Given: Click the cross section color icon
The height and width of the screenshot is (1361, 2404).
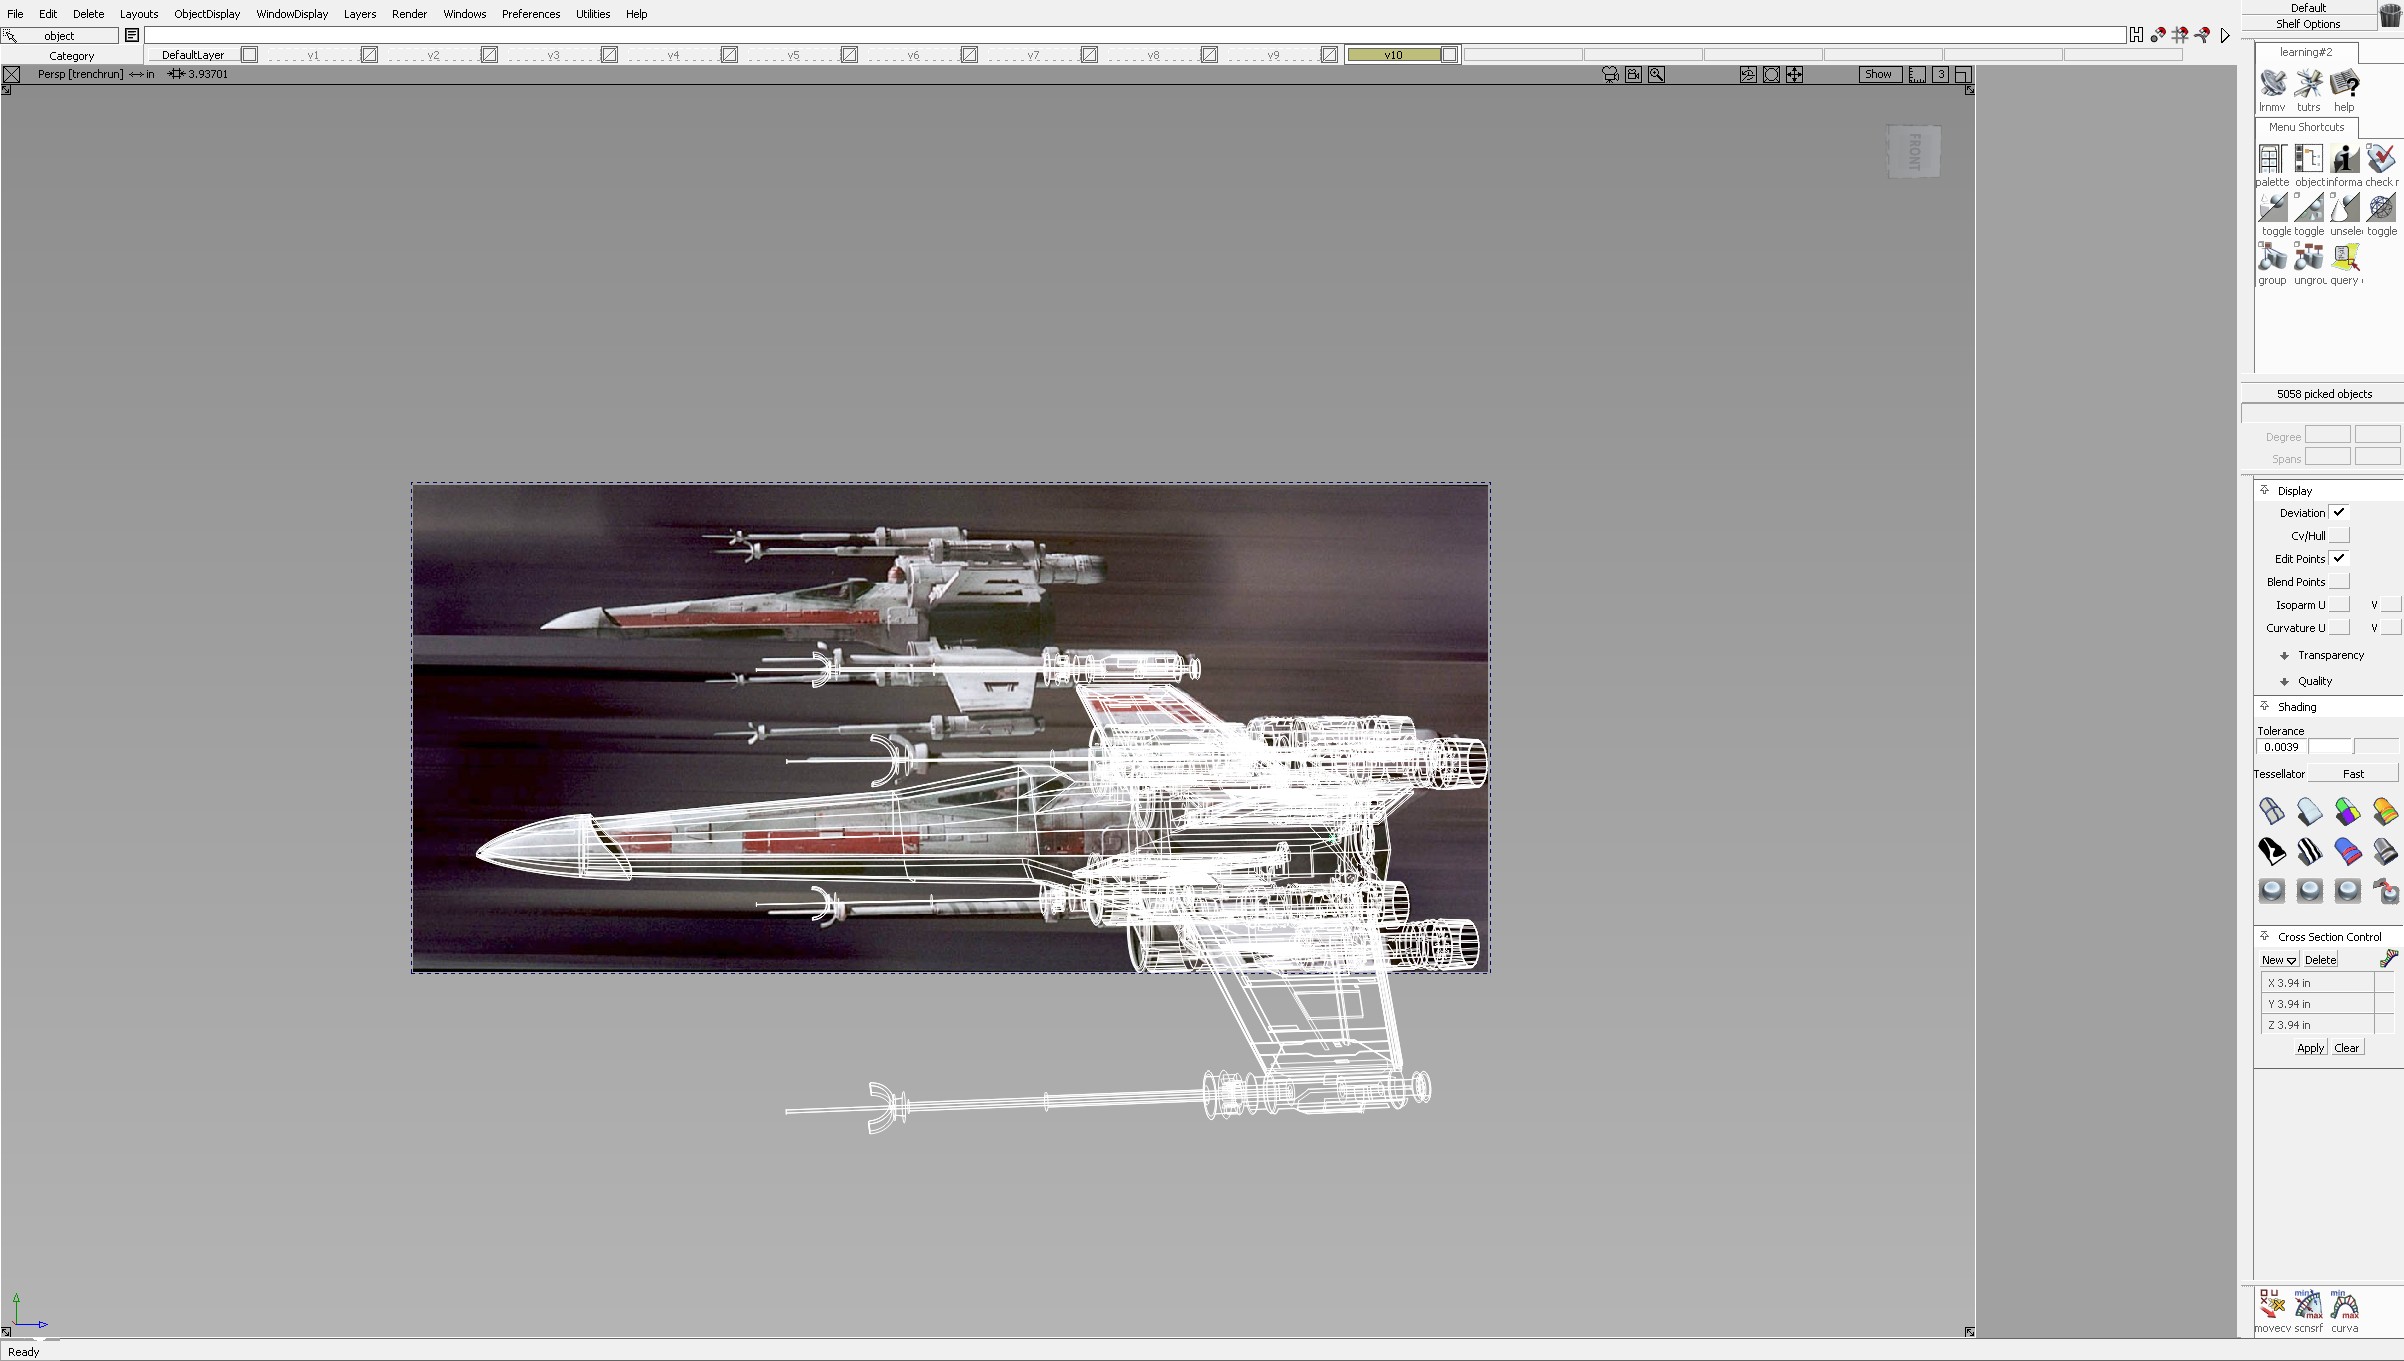Looking at the screenshot, I should [2388, 959].
